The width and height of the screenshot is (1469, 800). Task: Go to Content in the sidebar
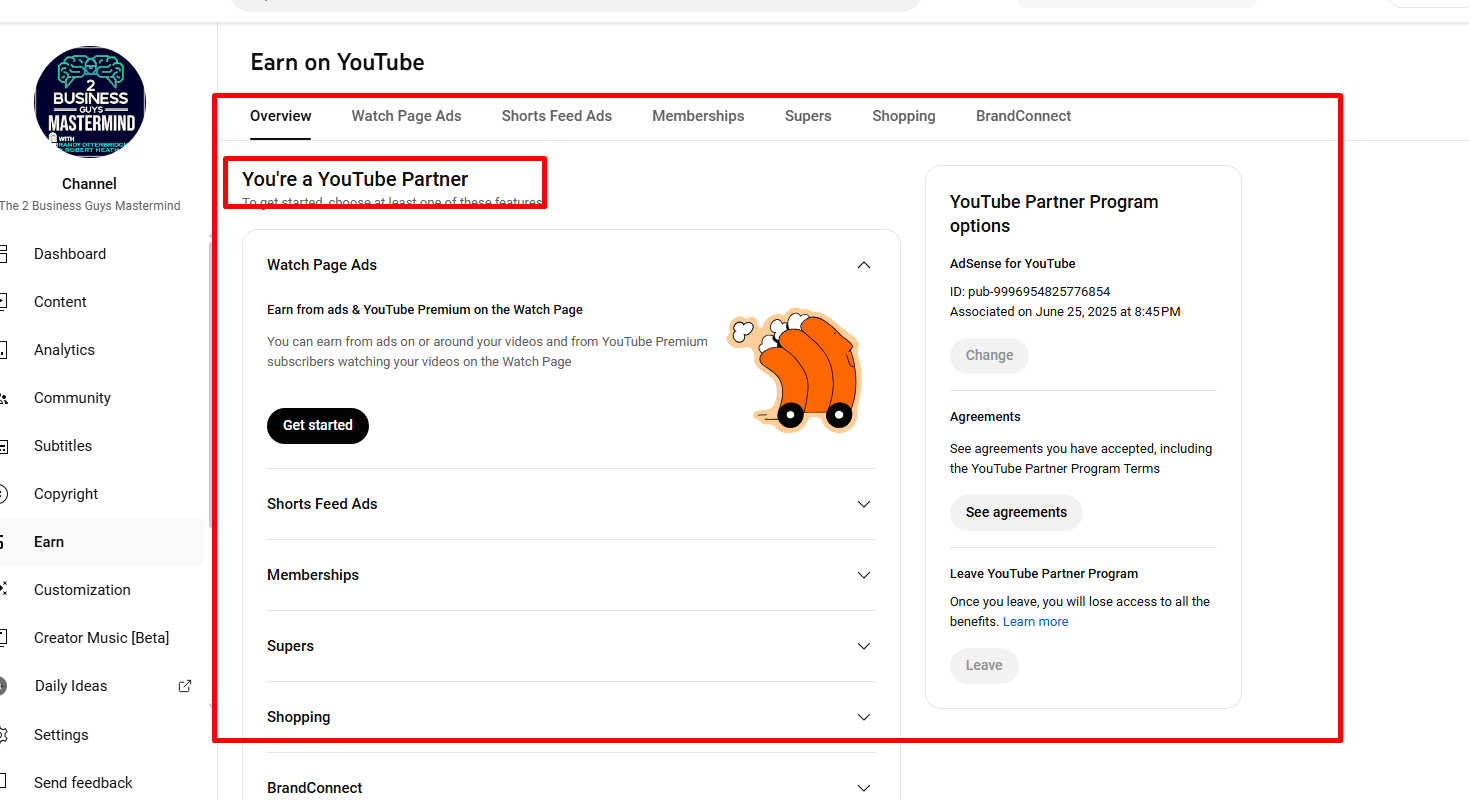[60, 302]
